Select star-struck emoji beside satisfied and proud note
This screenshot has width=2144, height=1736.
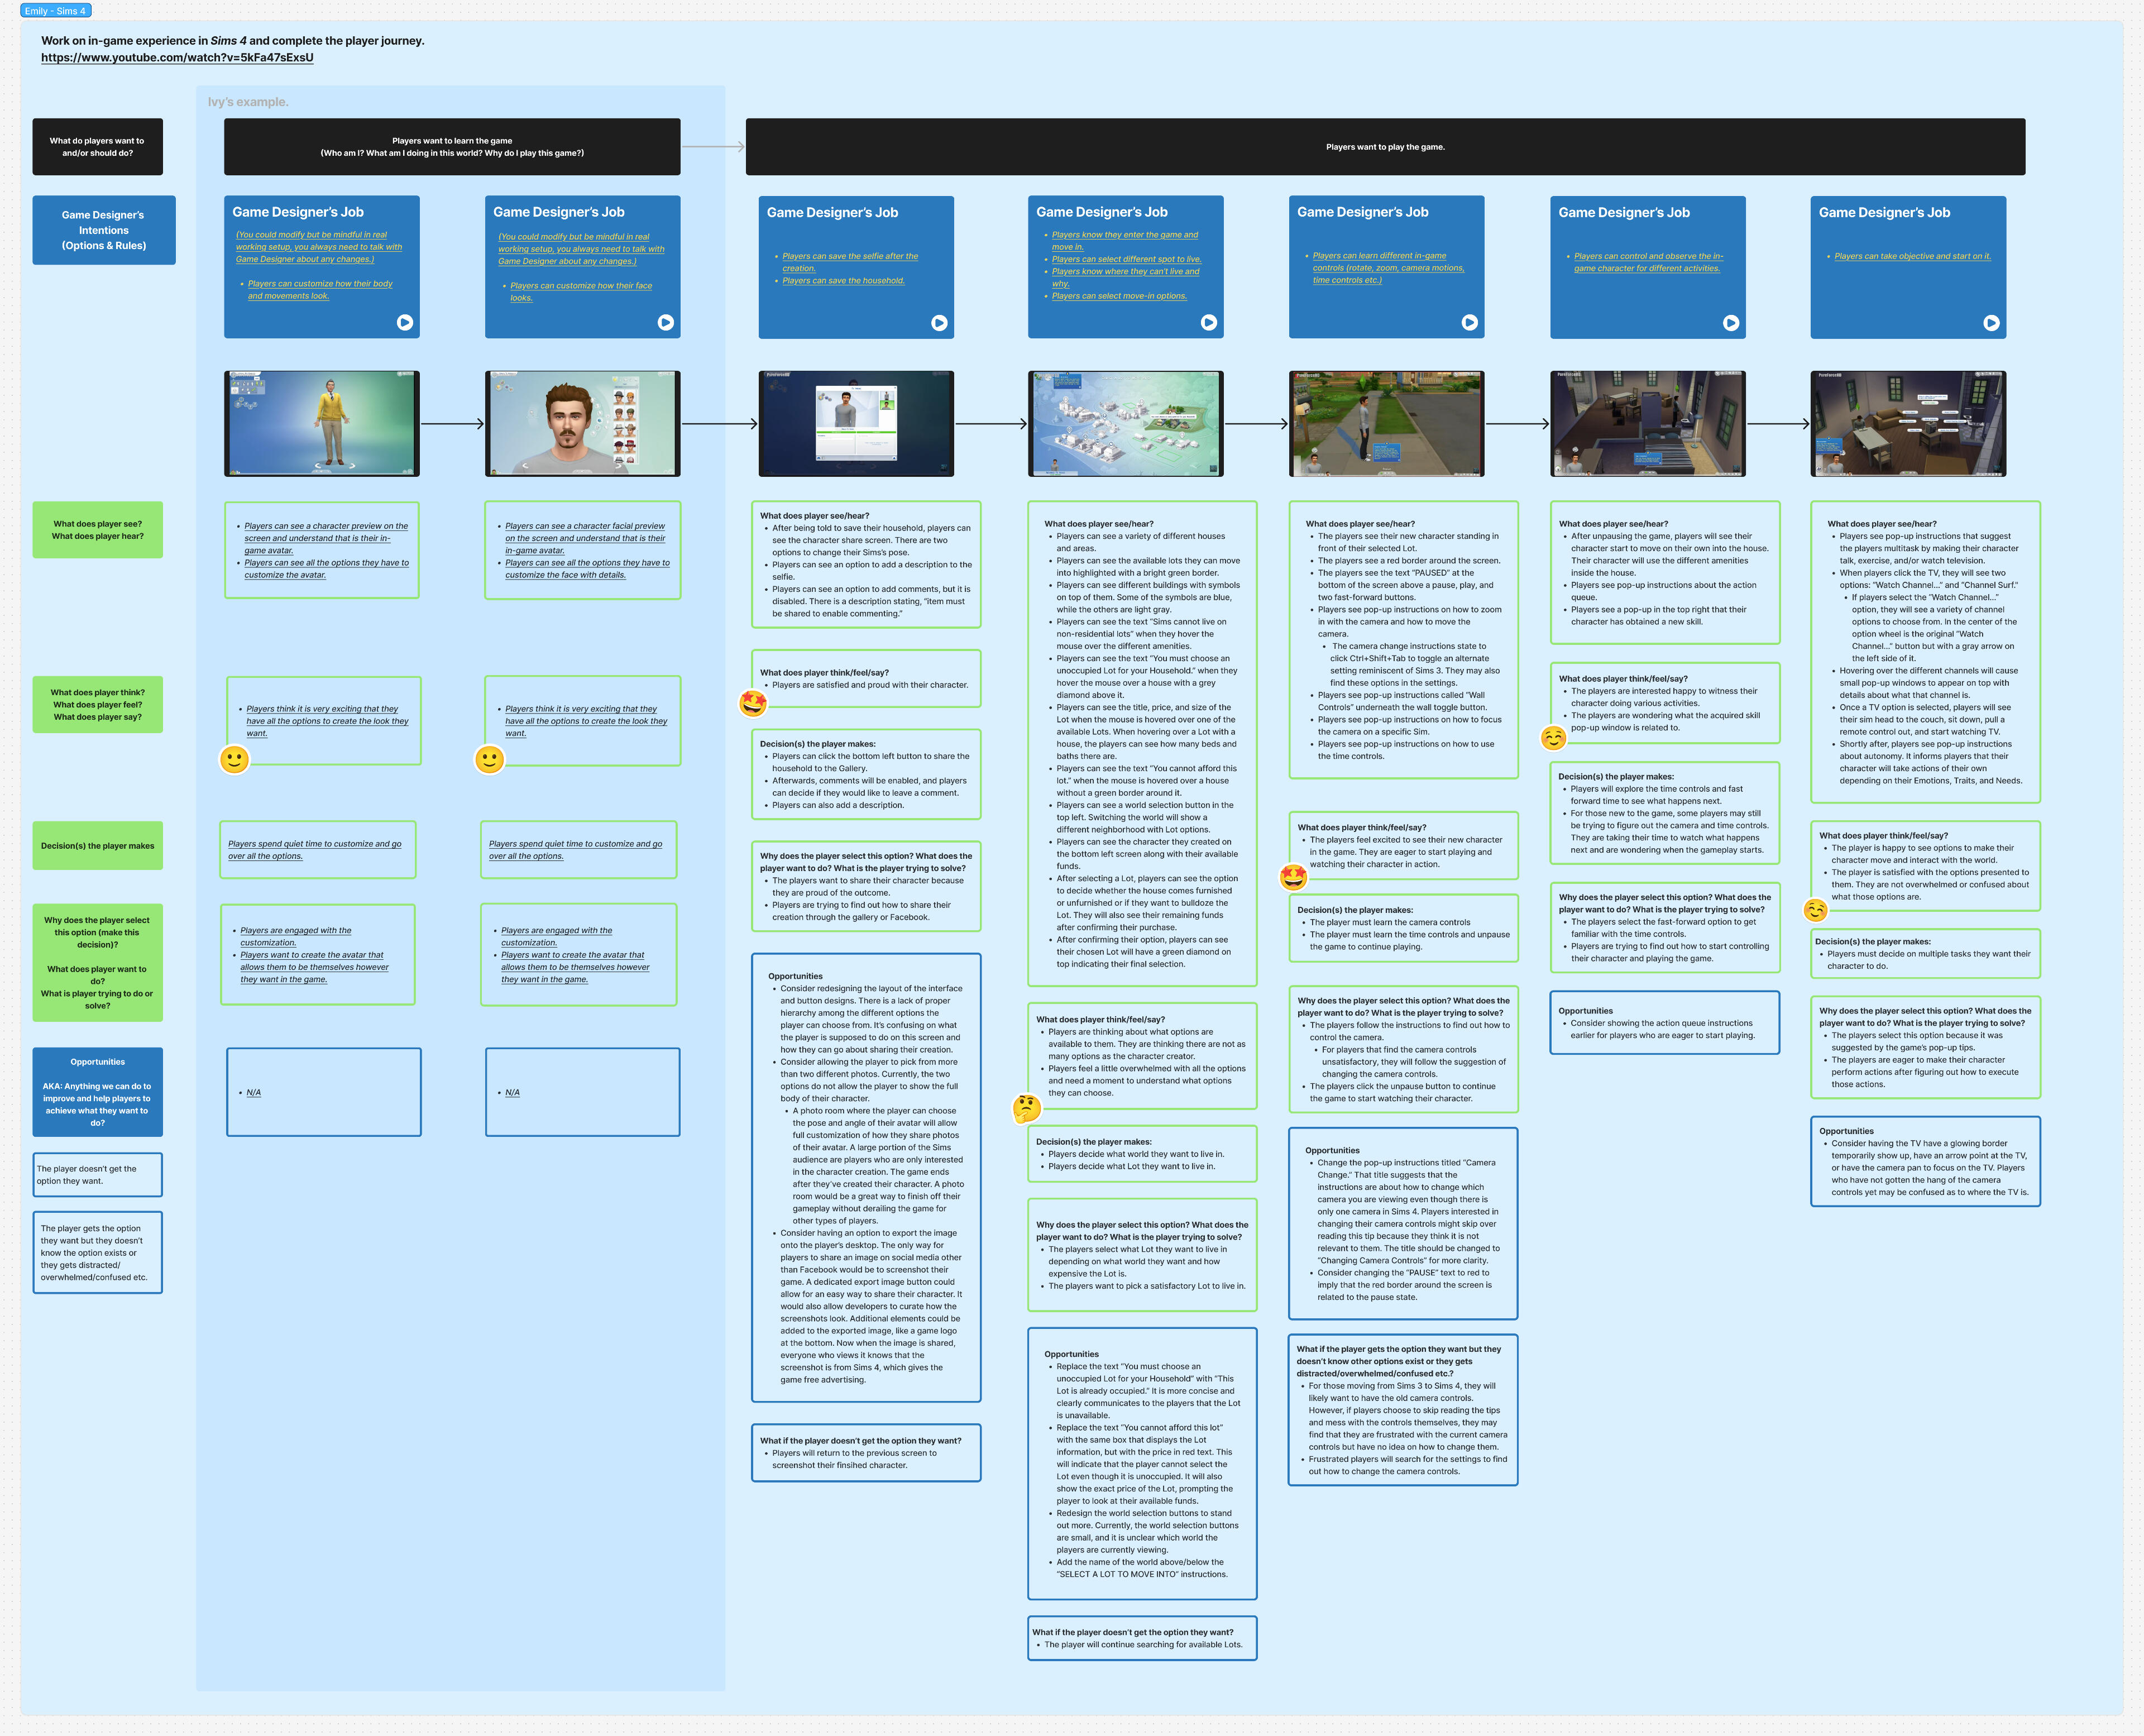[x=753, y=703]
